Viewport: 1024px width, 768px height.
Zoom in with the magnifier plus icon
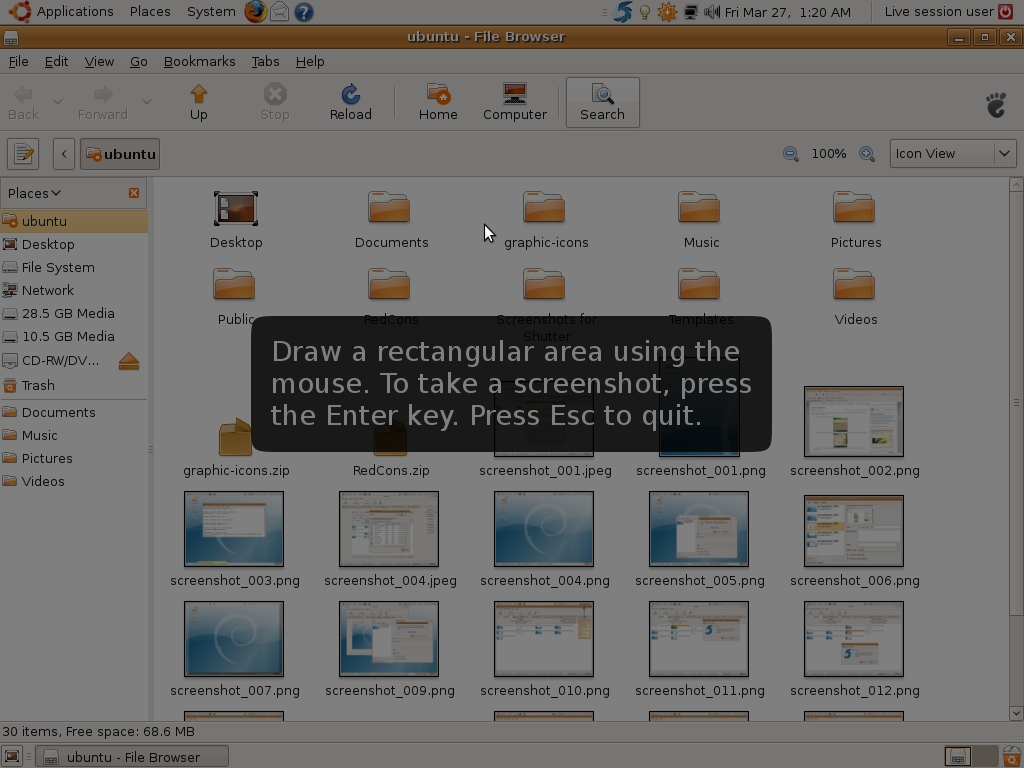[867, 154]
